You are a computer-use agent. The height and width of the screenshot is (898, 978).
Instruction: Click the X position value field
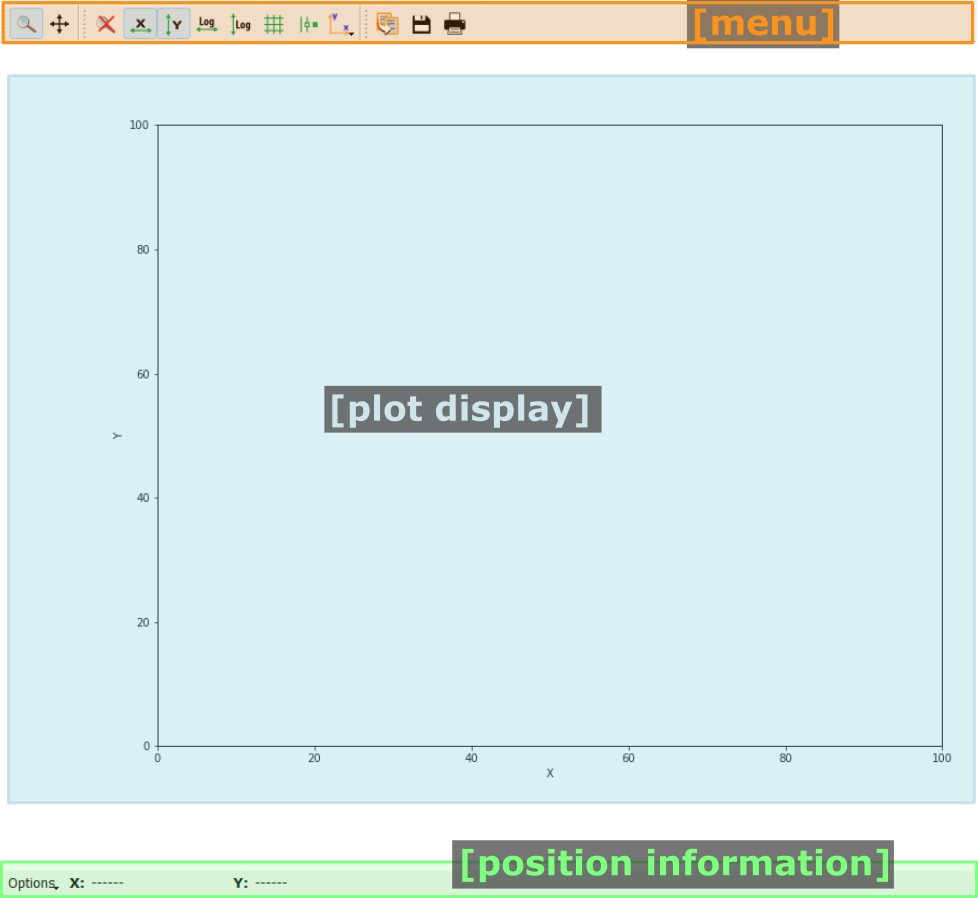(108, 883)
